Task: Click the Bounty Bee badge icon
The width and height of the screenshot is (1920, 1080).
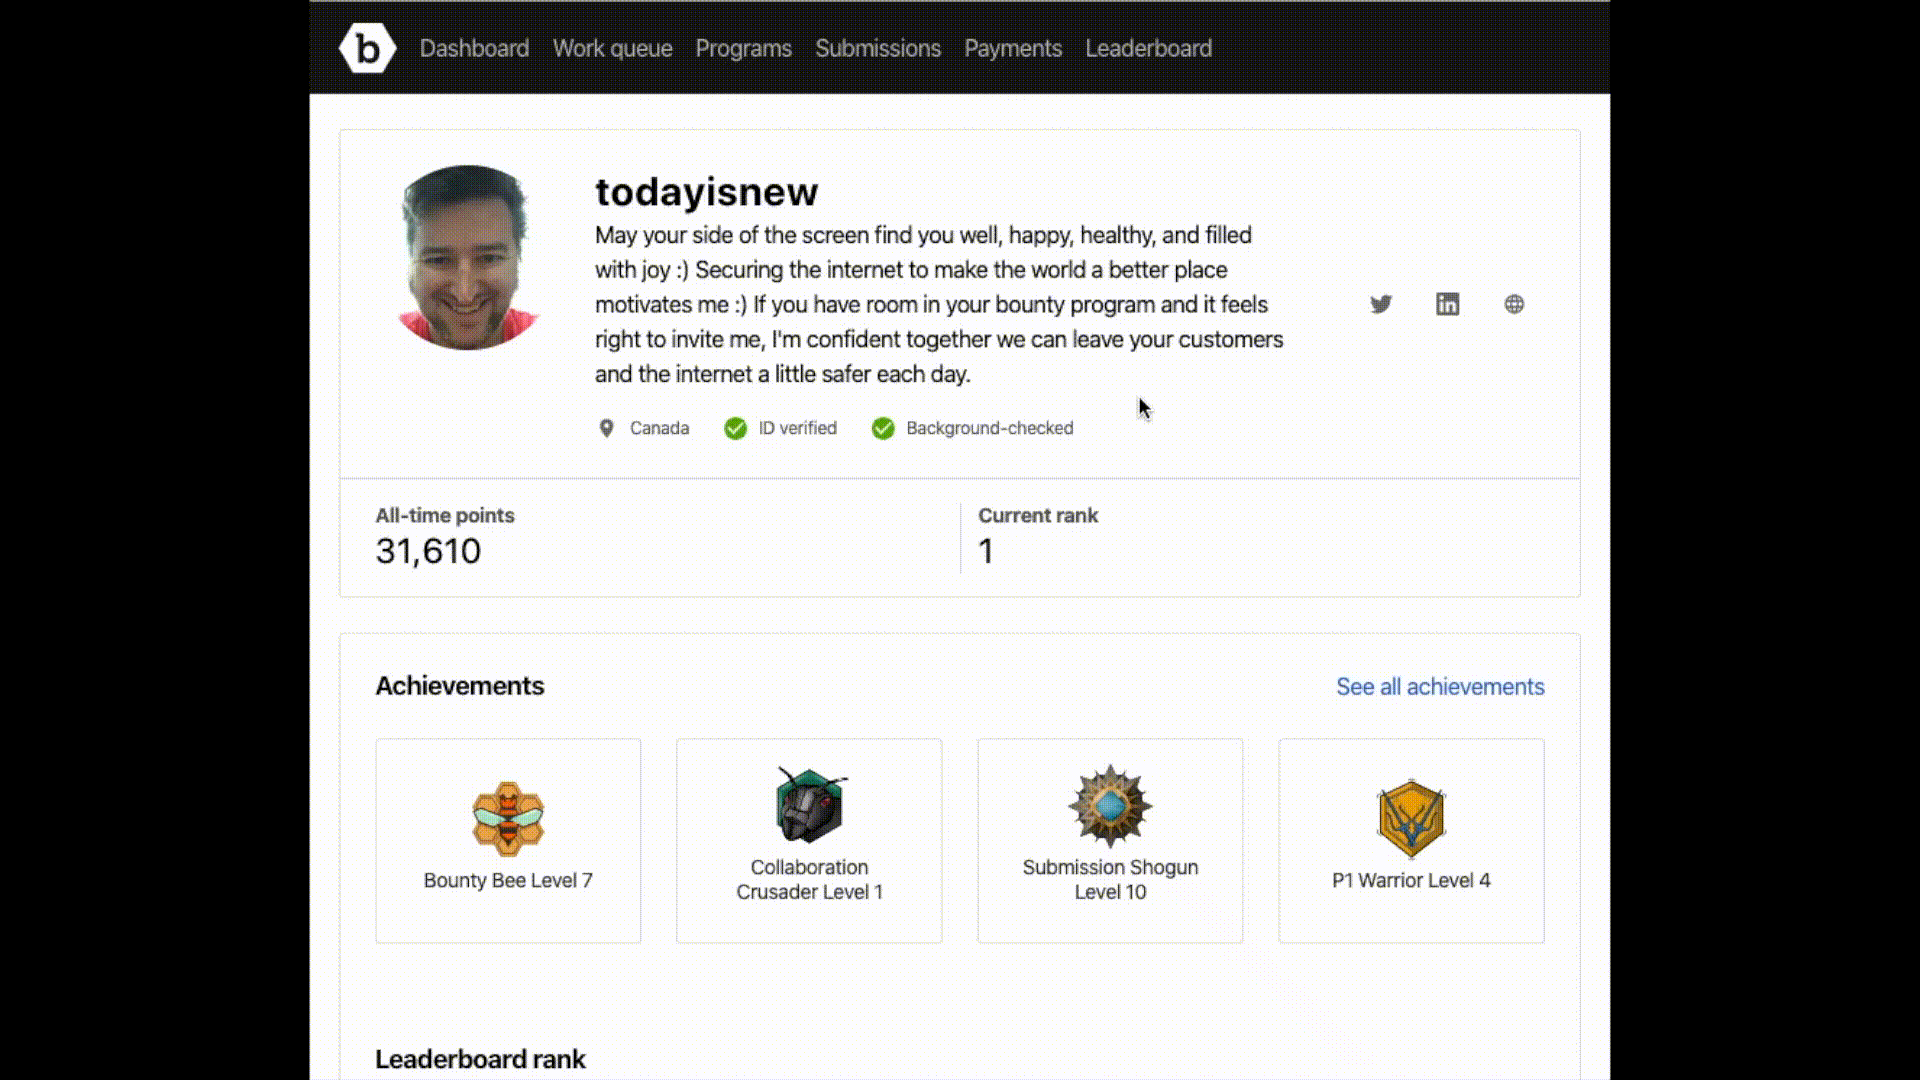Action: click(508, 818)
